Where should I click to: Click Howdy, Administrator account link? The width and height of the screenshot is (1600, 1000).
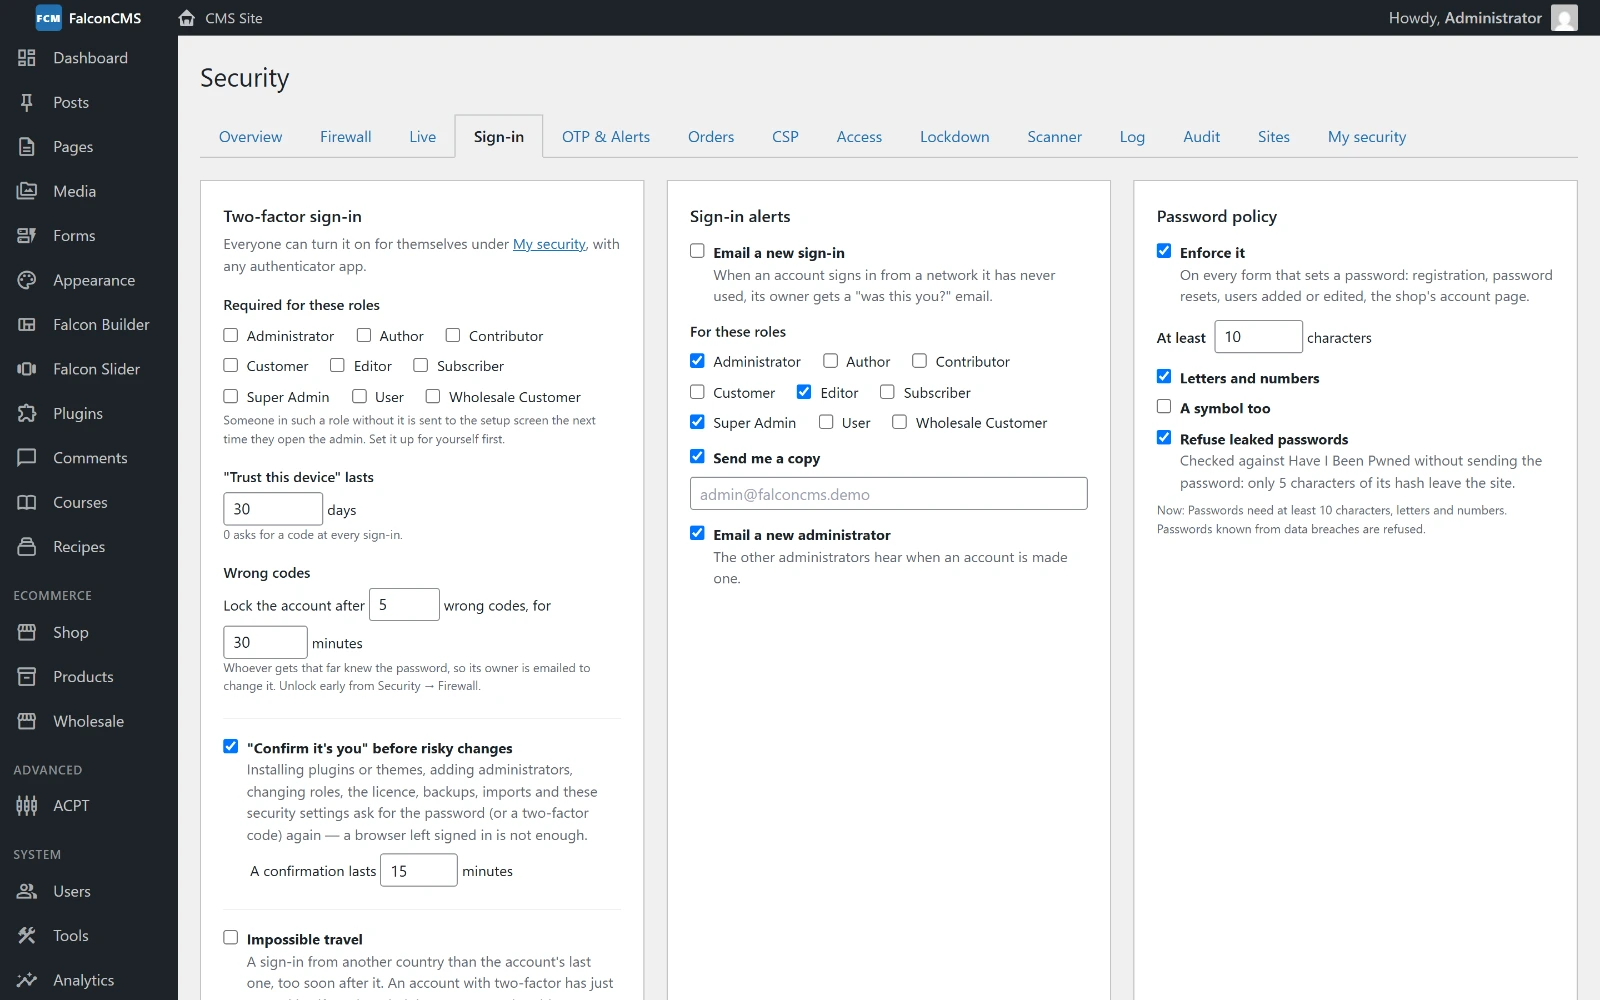1482,18
